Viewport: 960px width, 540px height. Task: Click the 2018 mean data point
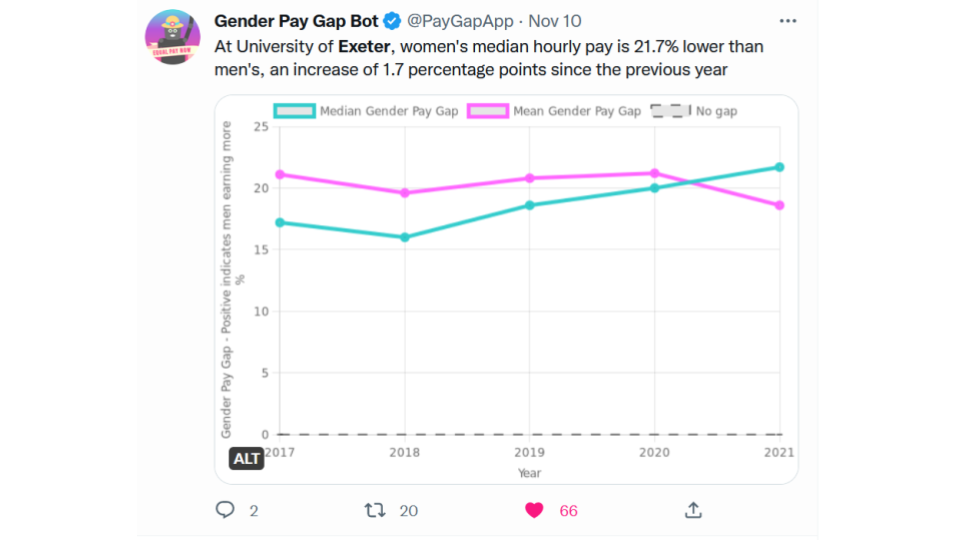tap(405, 193)
